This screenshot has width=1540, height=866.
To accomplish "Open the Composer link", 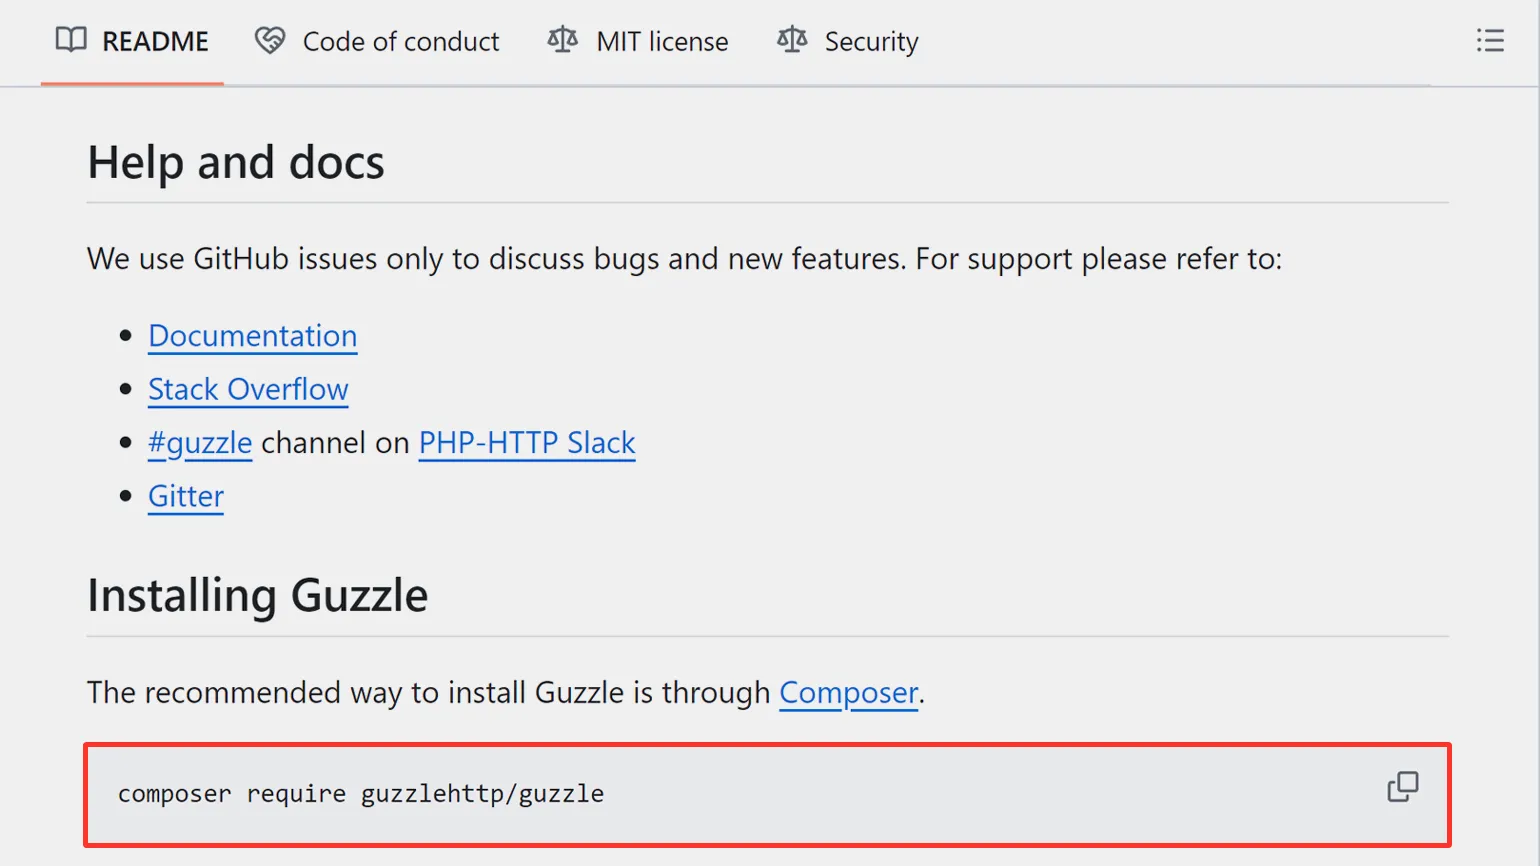I will coord(848,692).
